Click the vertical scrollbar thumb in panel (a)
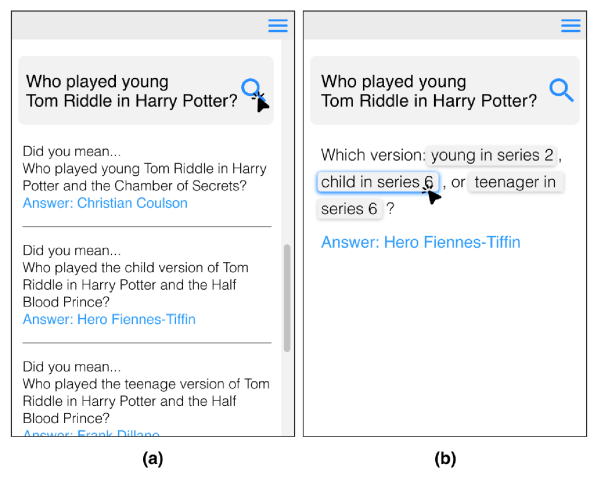 click(287, 298)
